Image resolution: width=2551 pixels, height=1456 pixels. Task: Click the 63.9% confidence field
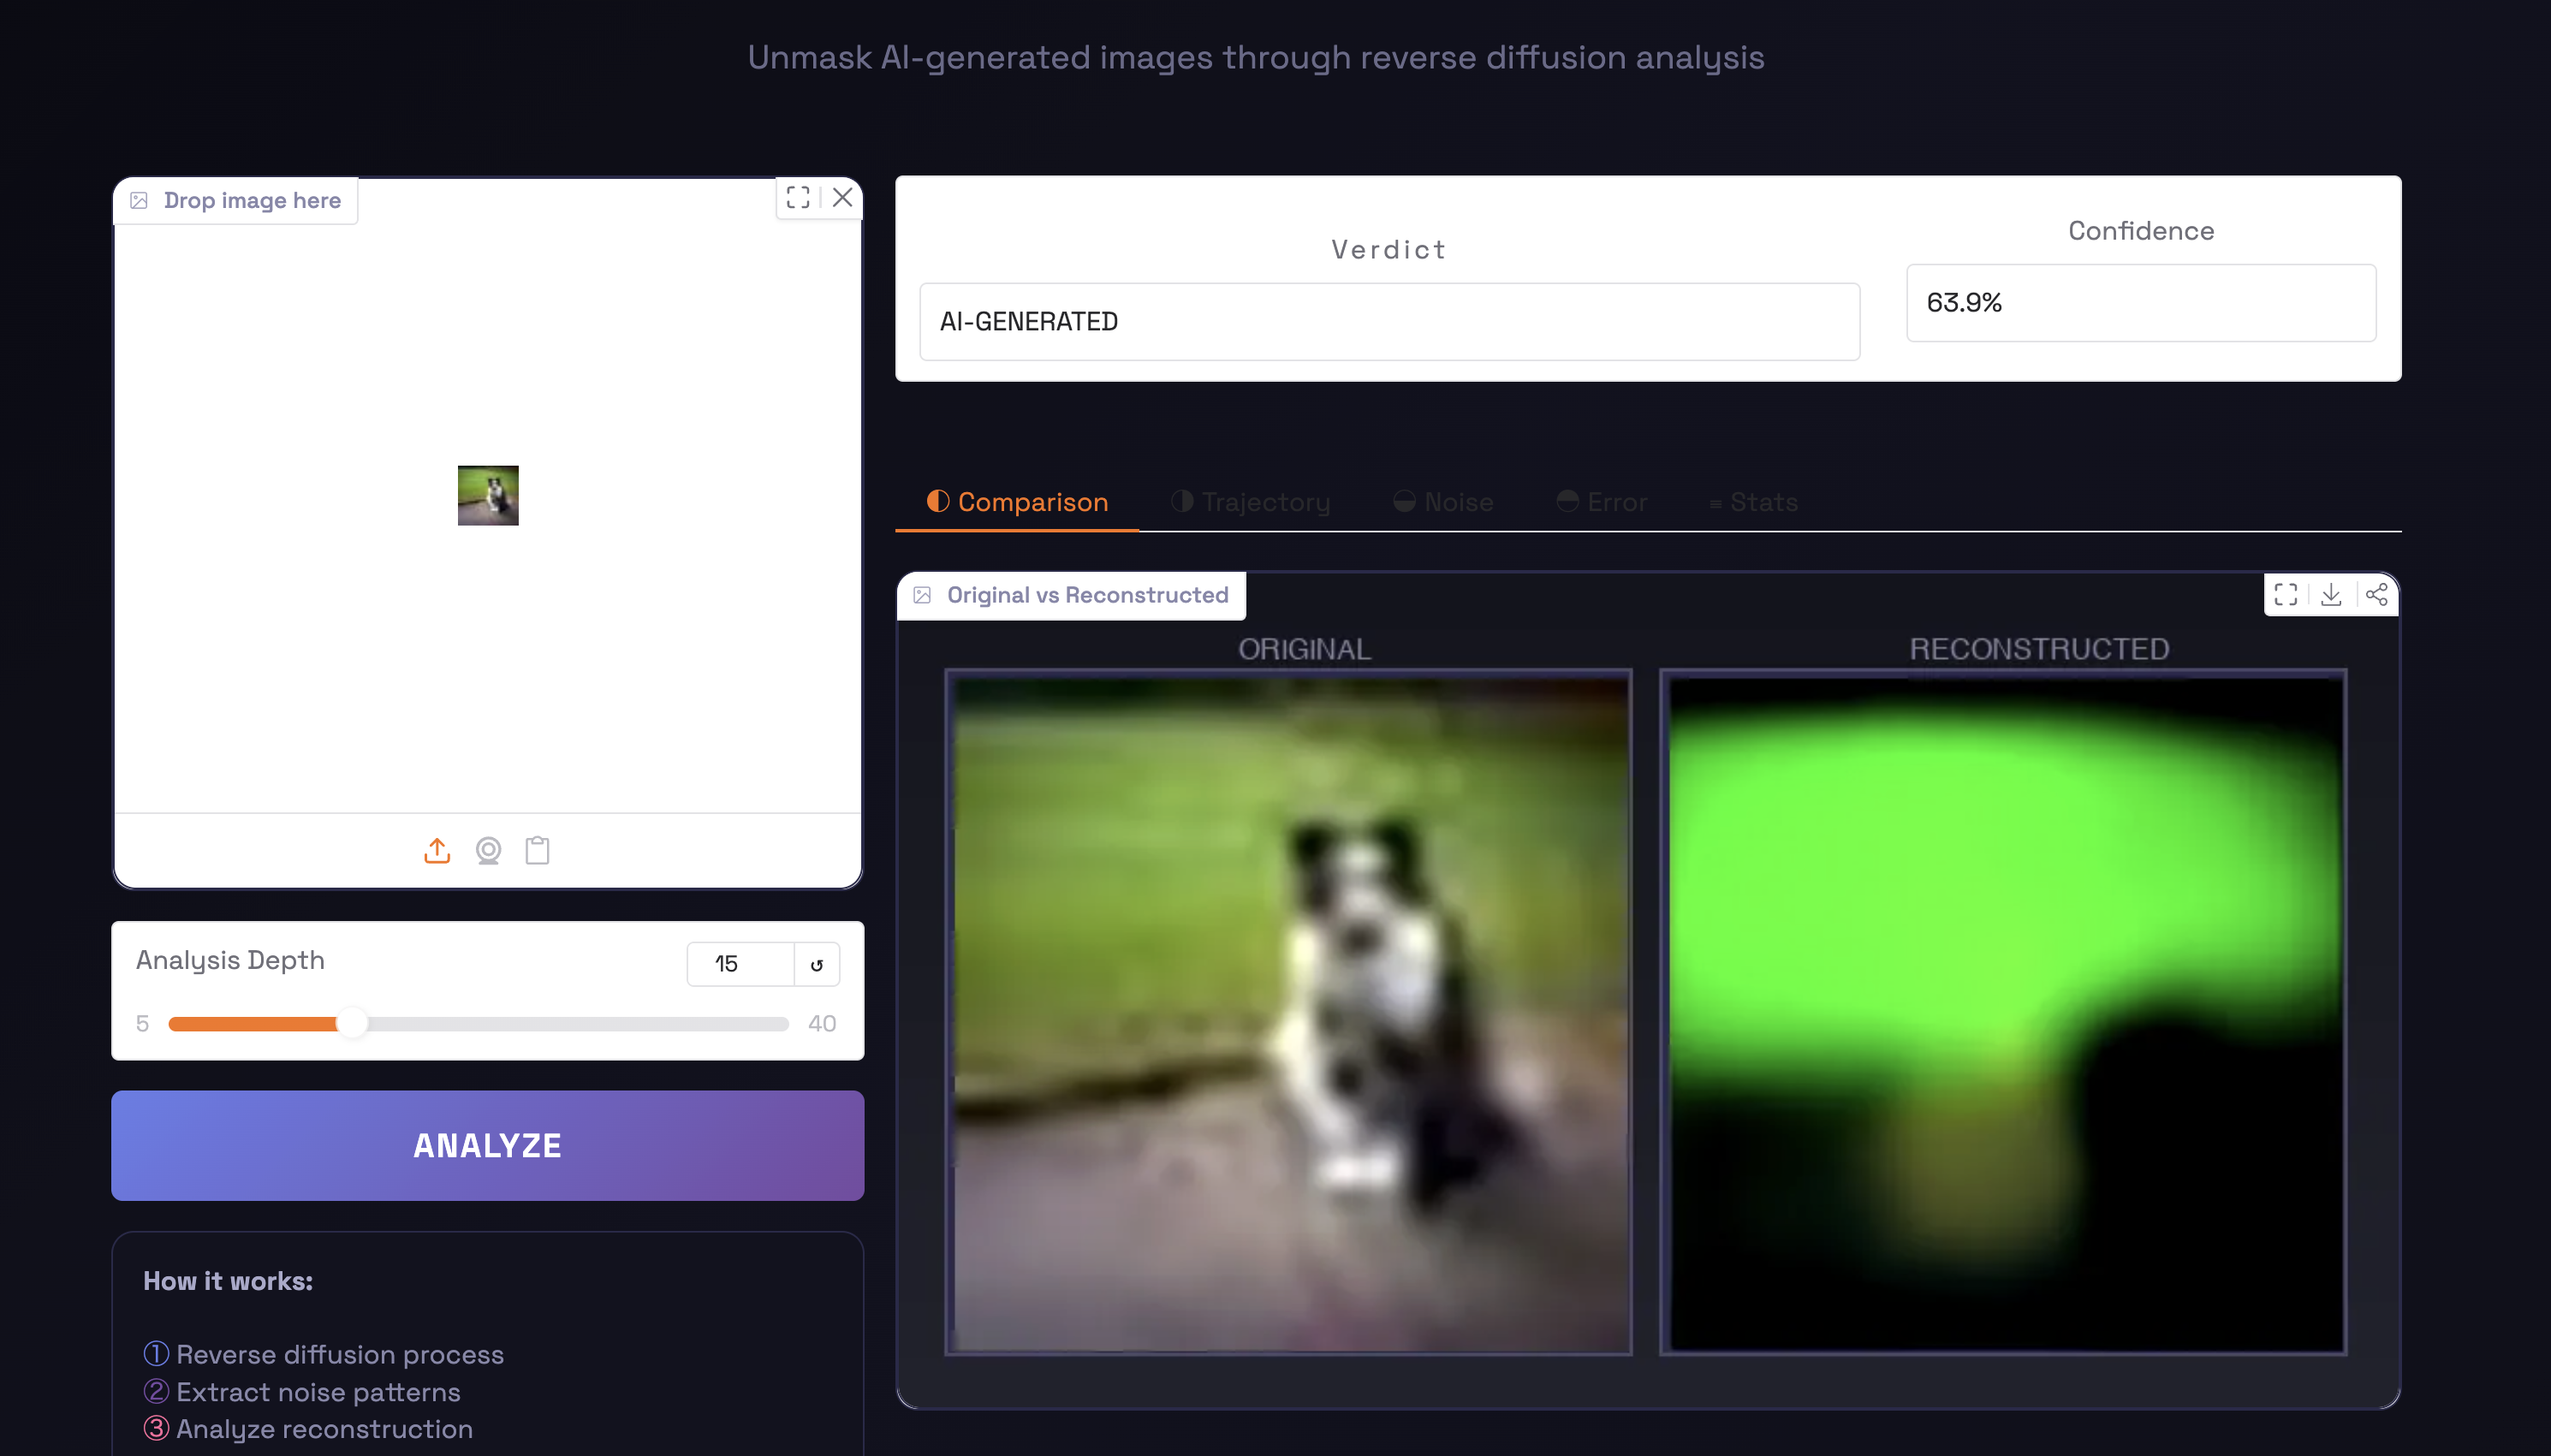point(2140,303)
